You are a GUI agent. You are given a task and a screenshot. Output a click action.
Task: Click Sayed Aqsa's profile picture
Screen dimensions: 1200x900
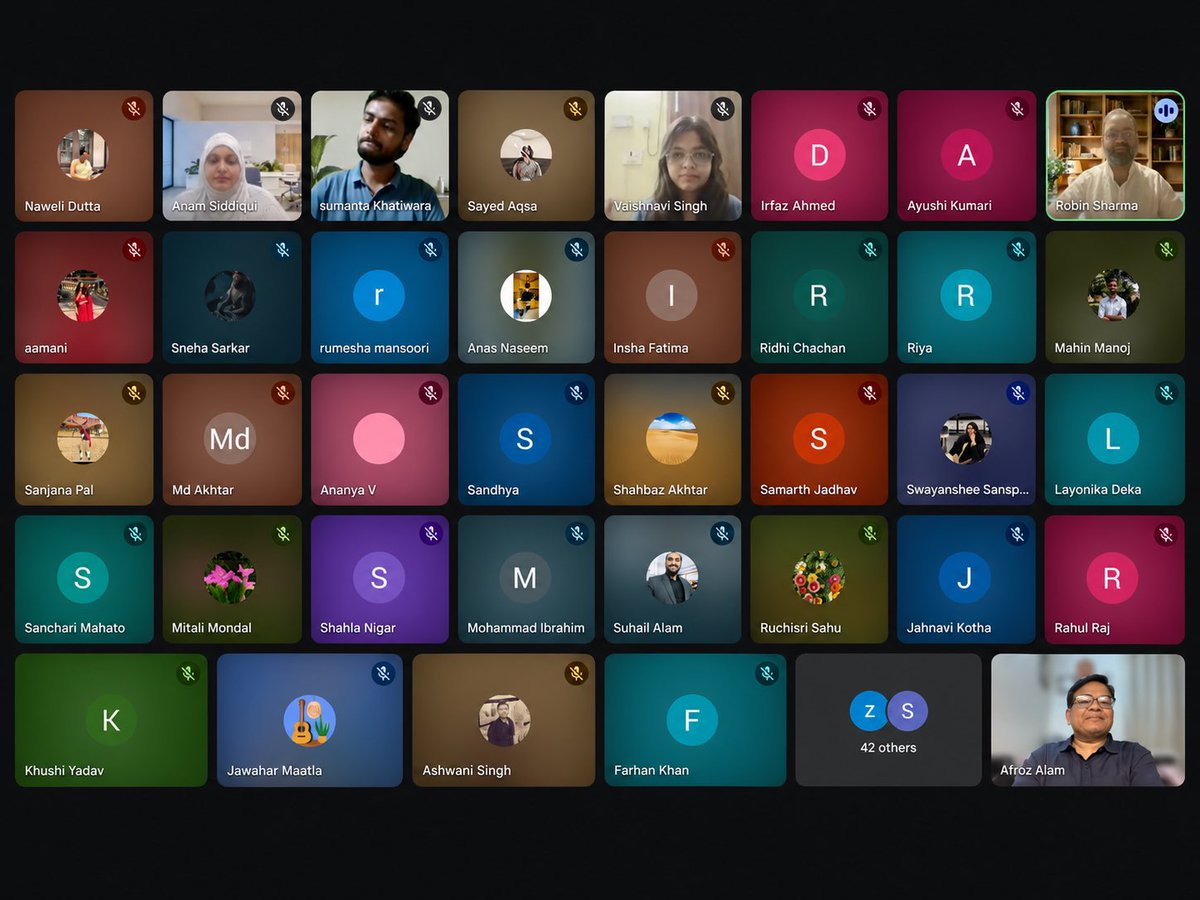tap(526, 154)
